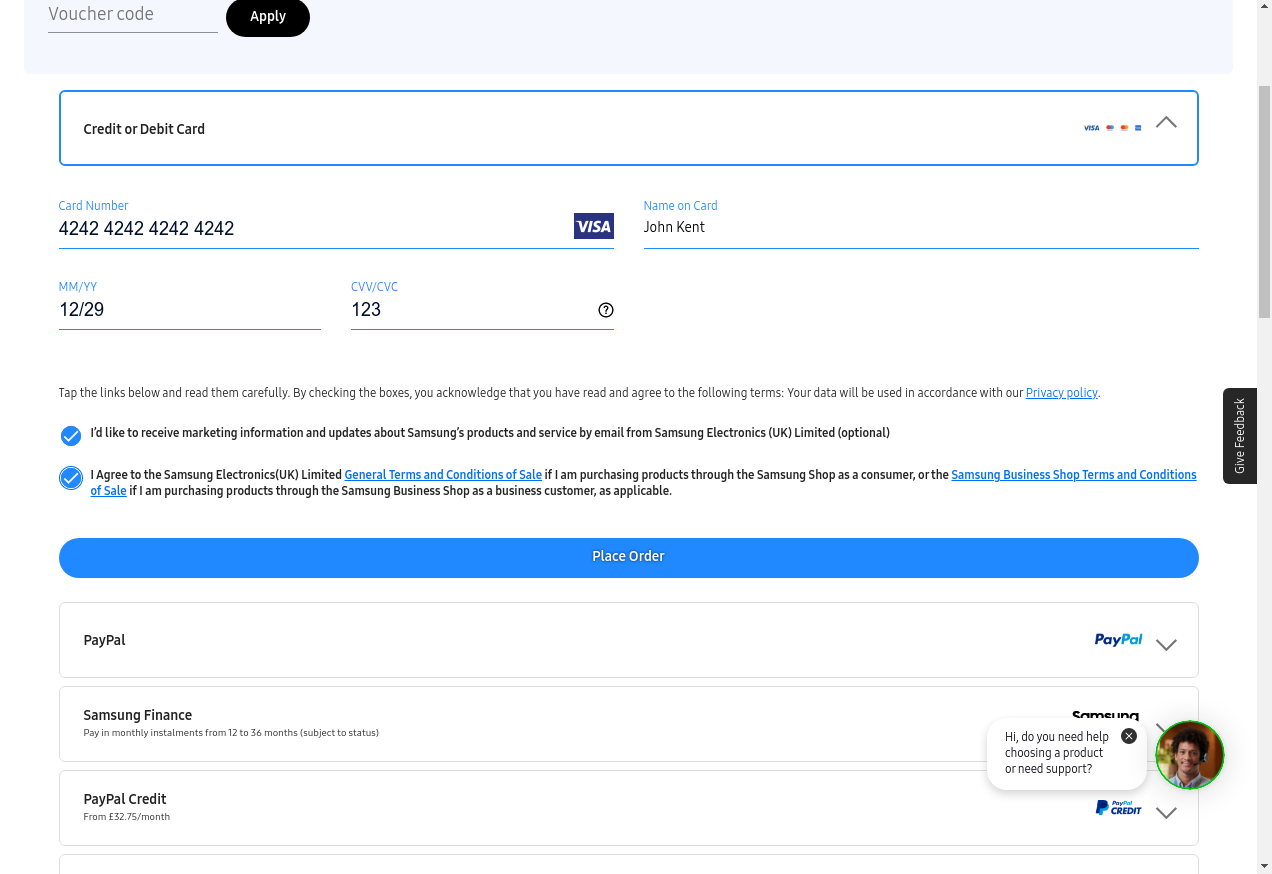
Task: Click the CVV help question mark icon
Action: (x=605, y=310)
